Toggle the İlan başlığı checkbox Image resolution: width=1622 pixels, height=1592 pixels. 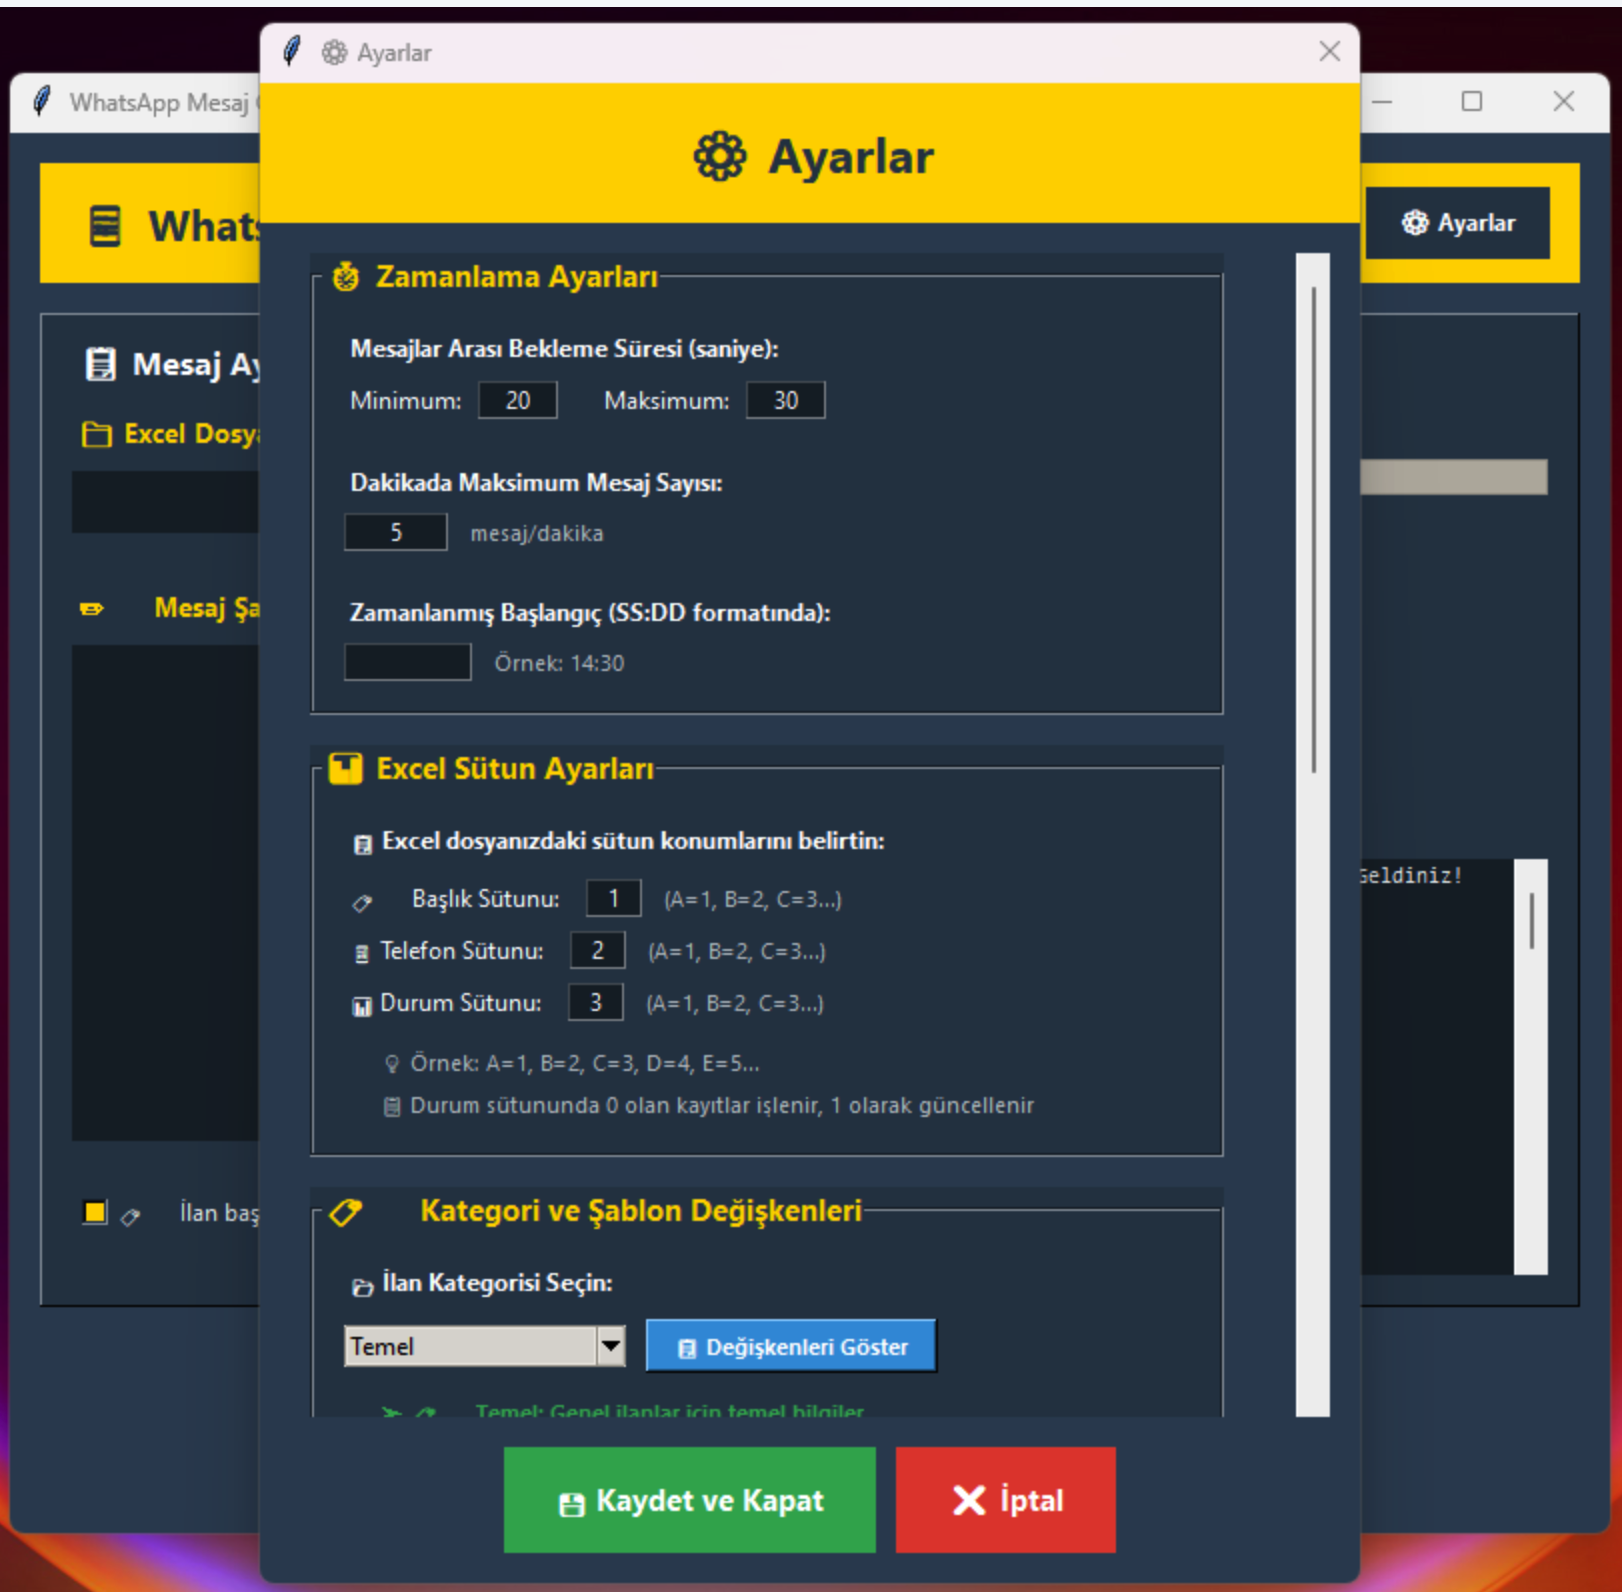click(95, 1212)
